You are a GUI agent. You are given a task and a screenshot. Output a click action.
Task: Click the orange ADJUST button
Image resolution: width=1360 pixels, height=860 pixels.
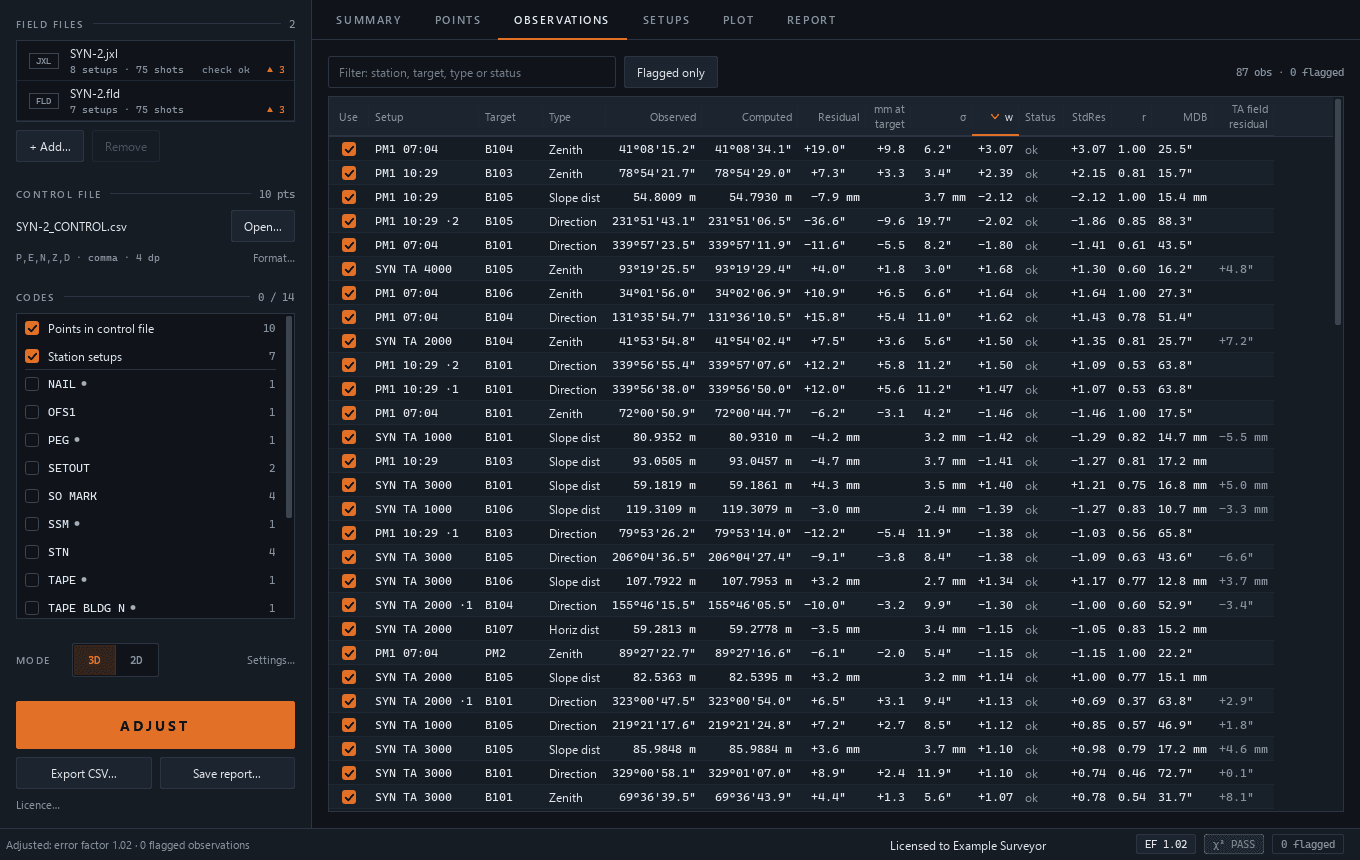(155, 725)
